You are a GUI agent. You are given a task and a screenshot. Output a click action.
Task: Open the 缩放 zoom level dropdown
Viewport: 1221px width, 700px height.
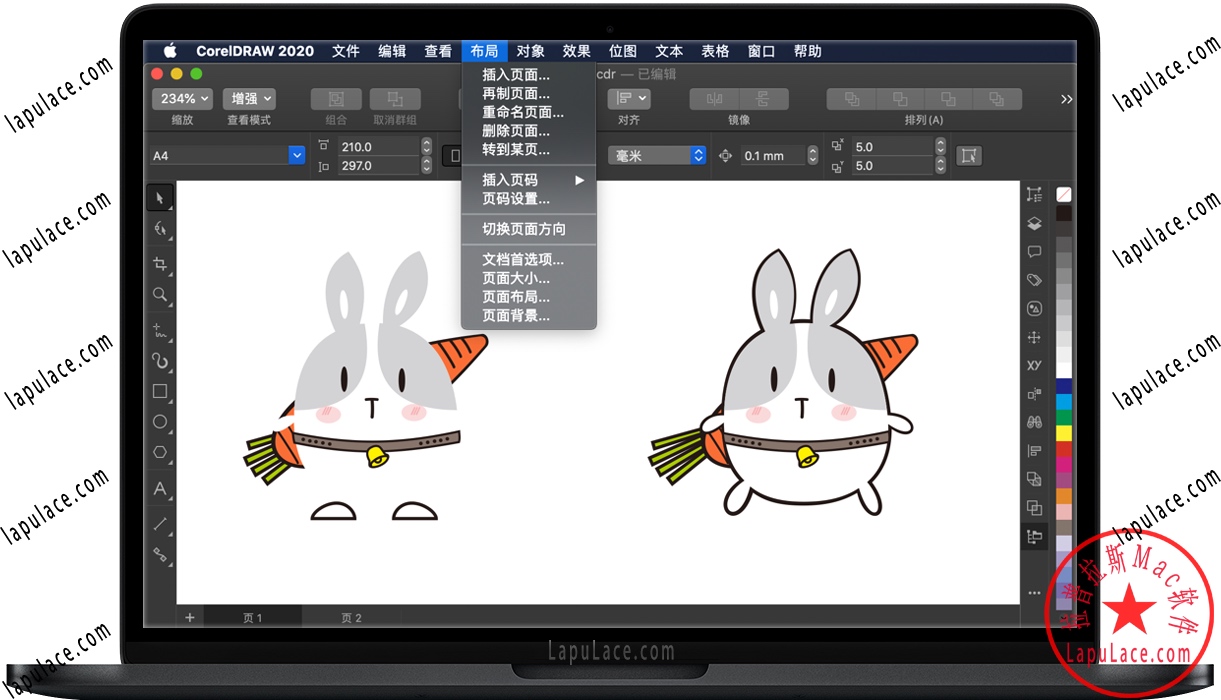[181, 98]
